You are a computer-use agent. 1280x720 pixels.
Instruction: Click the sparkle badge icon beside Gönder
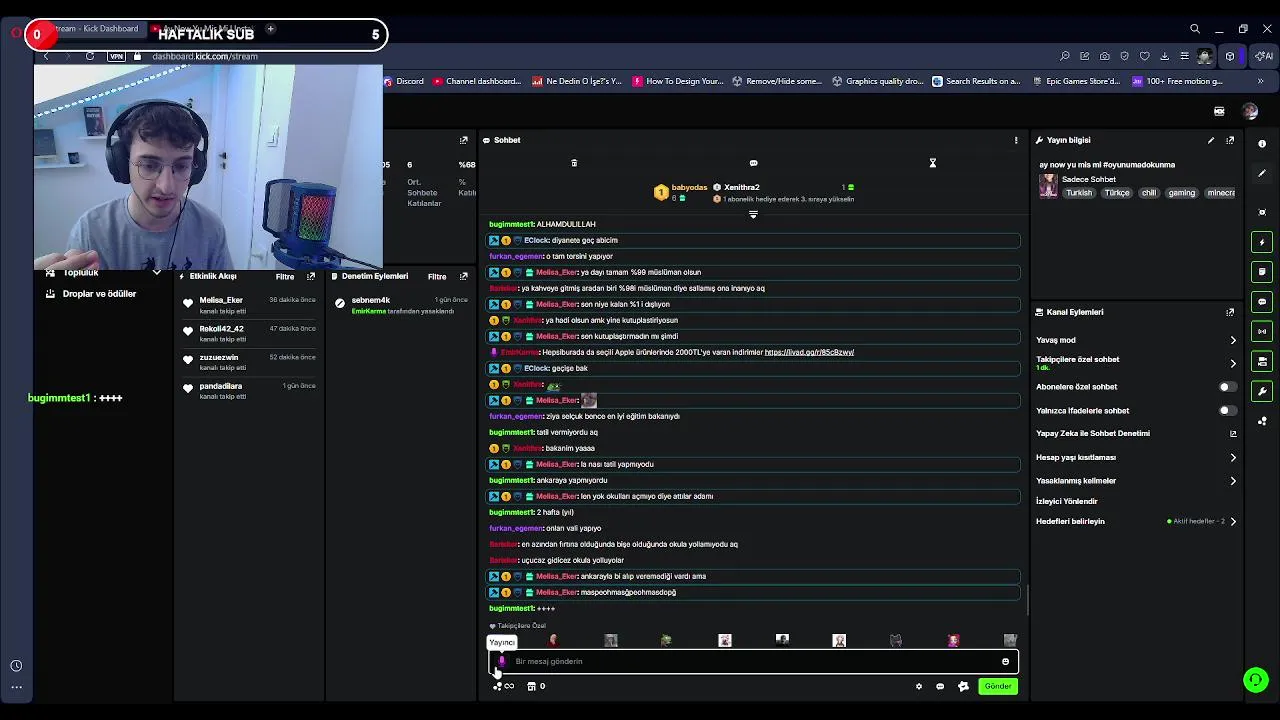pyautogui.click(x=963, y=686)
